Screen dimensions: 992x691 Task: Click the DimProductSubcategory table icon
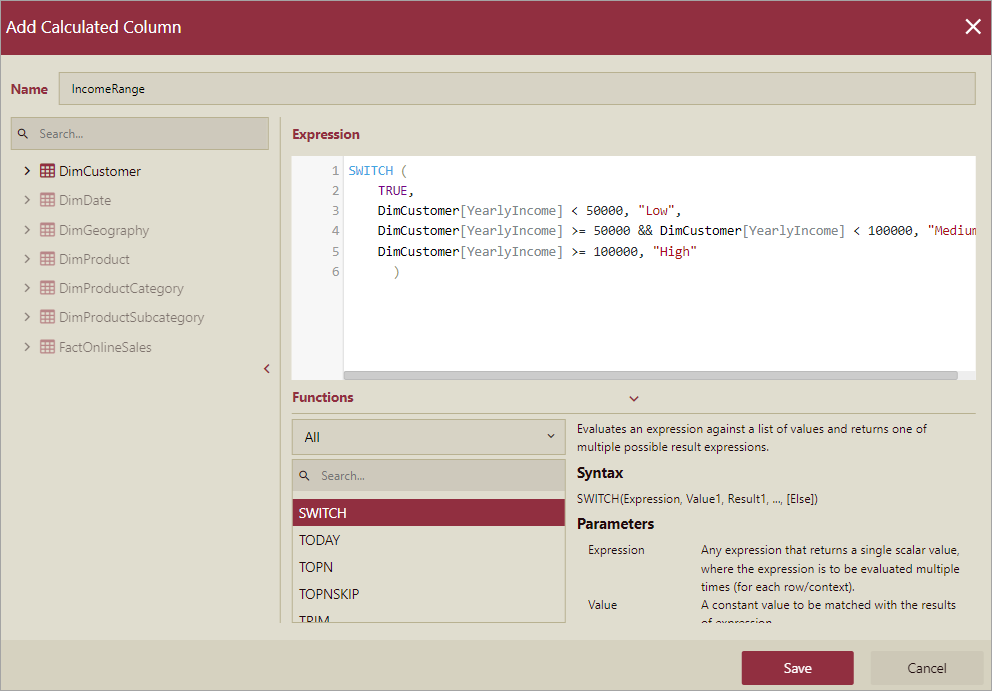pos(47,317)
